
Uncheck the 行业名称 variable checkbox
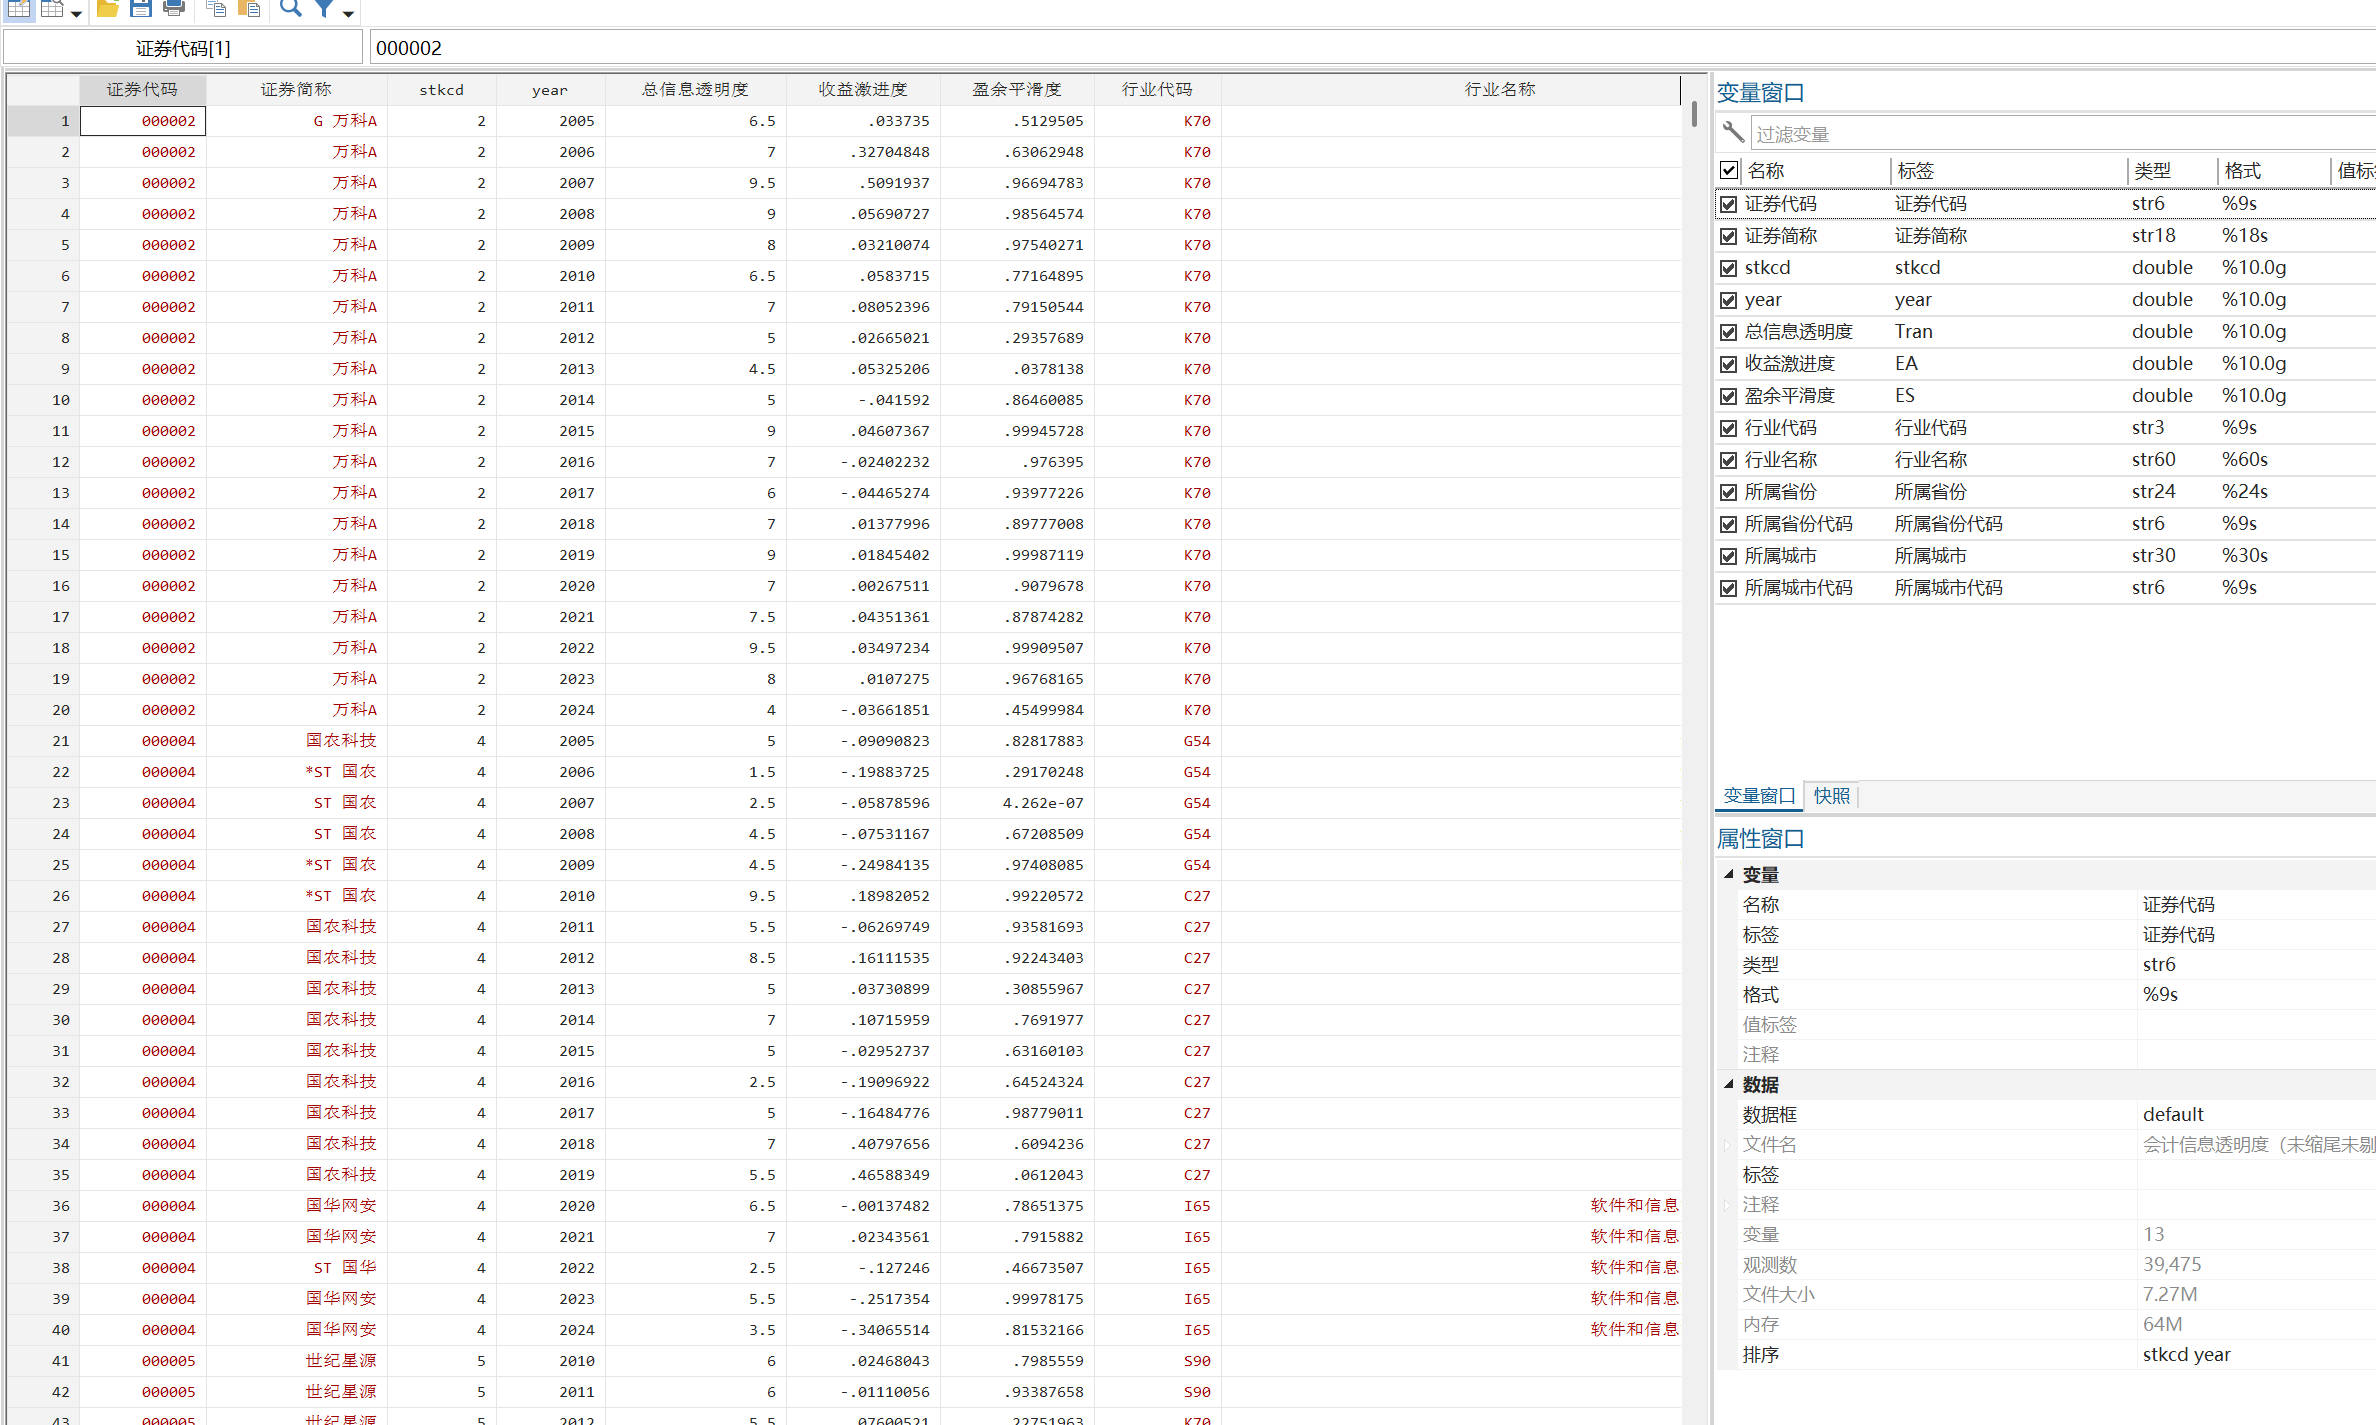click(x=1728, y=460)
